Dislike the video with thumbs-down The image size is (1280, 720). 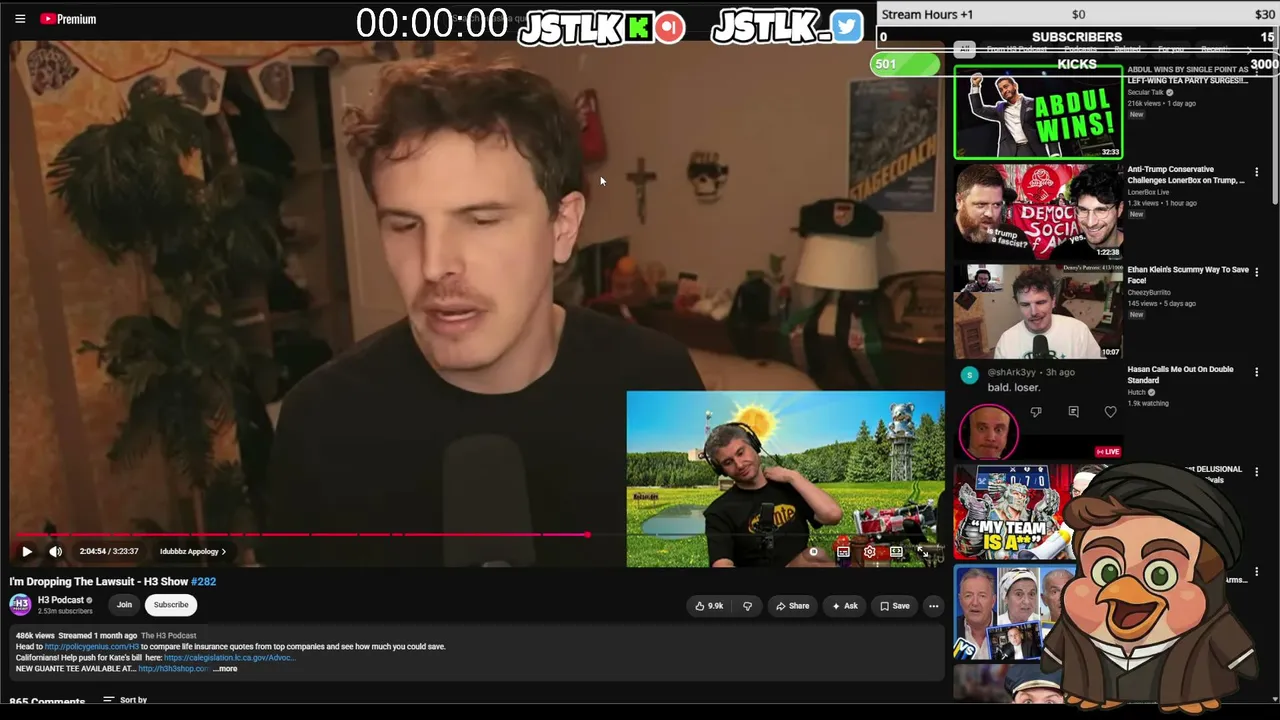(747, 606)
